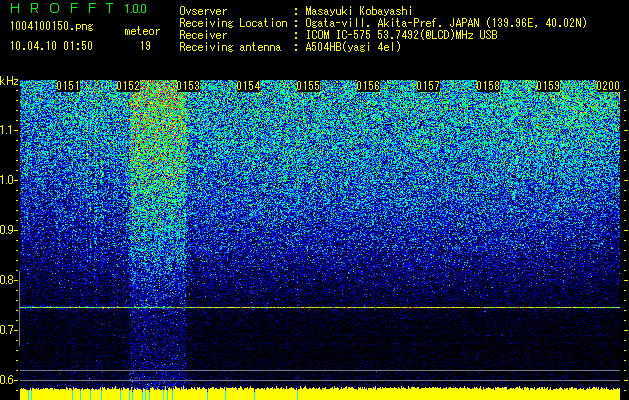Click the meteor count value 19
Screen dimensions: 629x400
(x=145, y=46)
